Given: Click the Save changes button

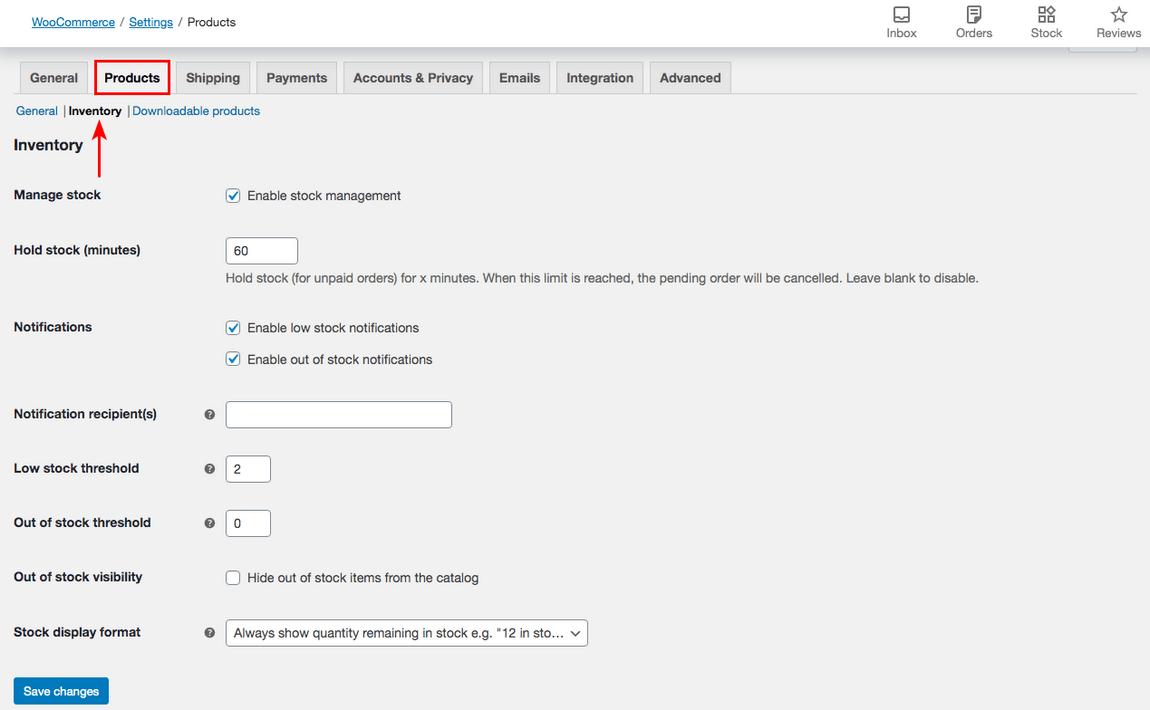Looking at the screenshot, I should [x=61, y=691].
